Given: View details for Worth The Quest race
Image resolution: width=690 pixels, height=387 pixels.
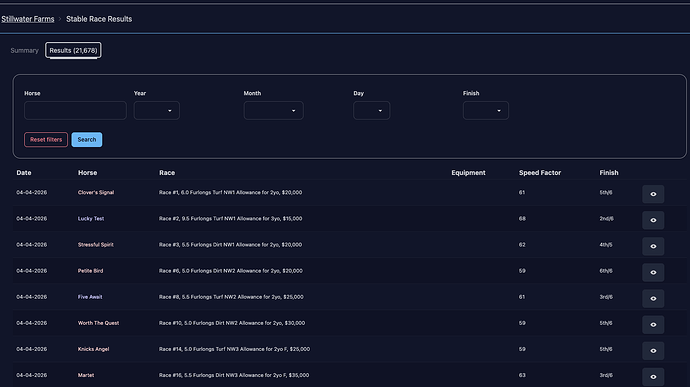Looking at the screenshot, I should pos(653,324).
